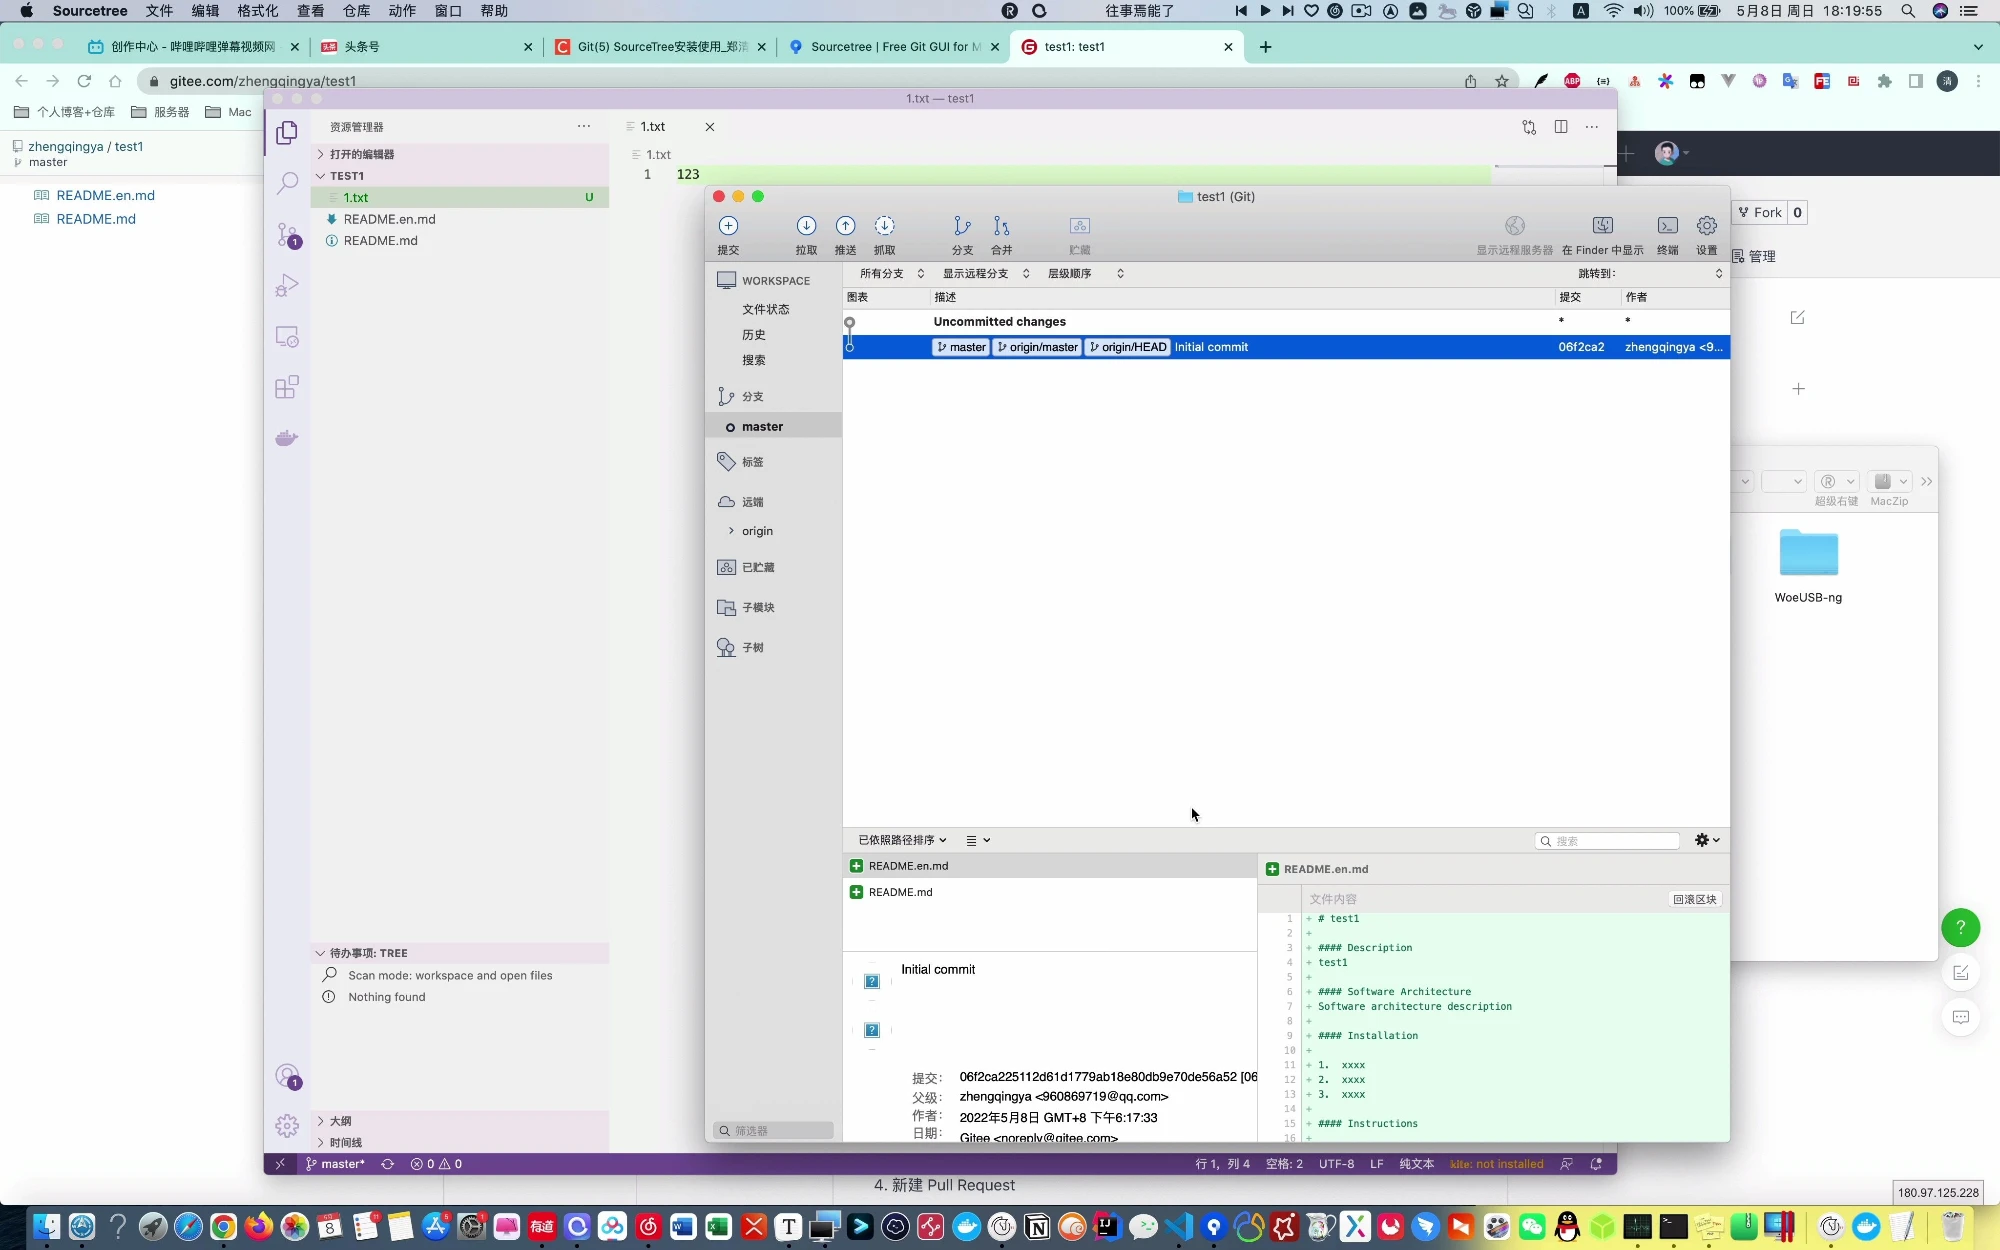
Task: Click the Branch (分支) toolbar icon
Action: point(962,226)
